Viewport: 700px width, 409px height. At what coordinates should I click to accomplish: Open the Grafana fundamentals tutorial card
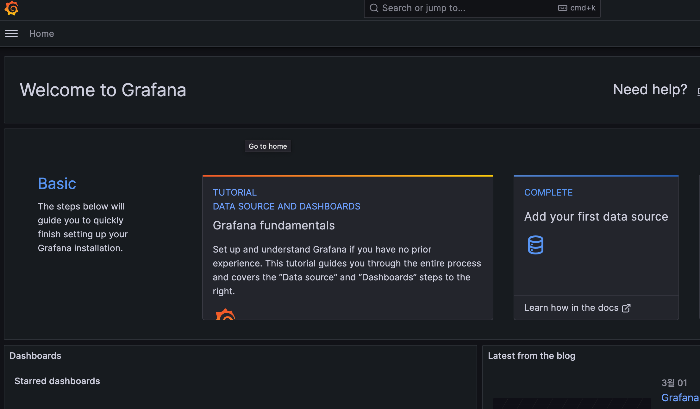pos(347,247)
